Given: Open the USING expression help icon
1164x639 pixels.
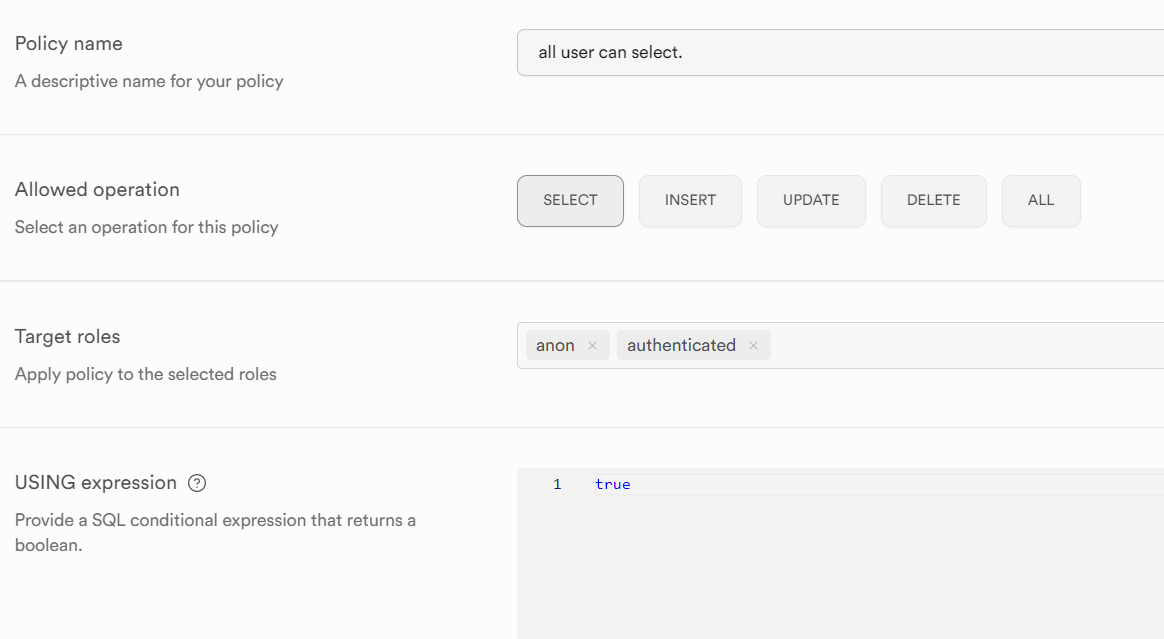Looking at the screenshot, I should [x=197, y=483].
